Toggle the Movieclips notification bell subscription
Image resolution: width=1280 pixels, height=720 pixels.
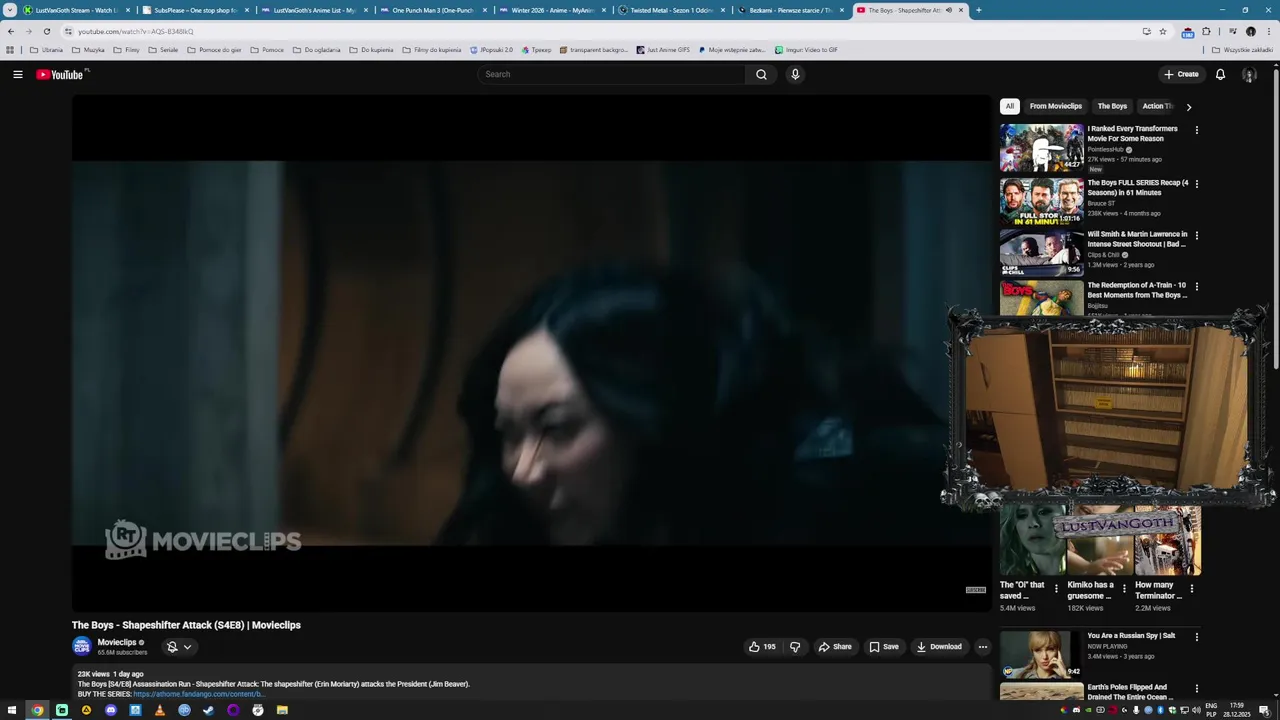[x=172, y=647]
